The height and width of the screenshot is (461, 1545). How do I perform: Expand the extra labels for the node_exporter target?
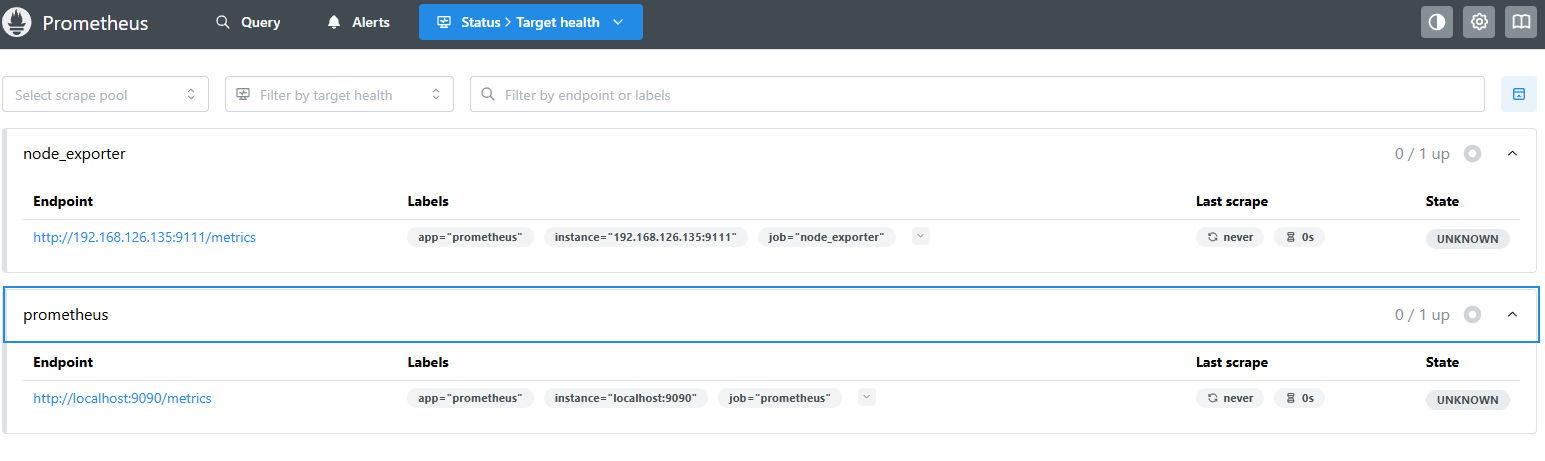pyautogui.click(x=921, y=237)
